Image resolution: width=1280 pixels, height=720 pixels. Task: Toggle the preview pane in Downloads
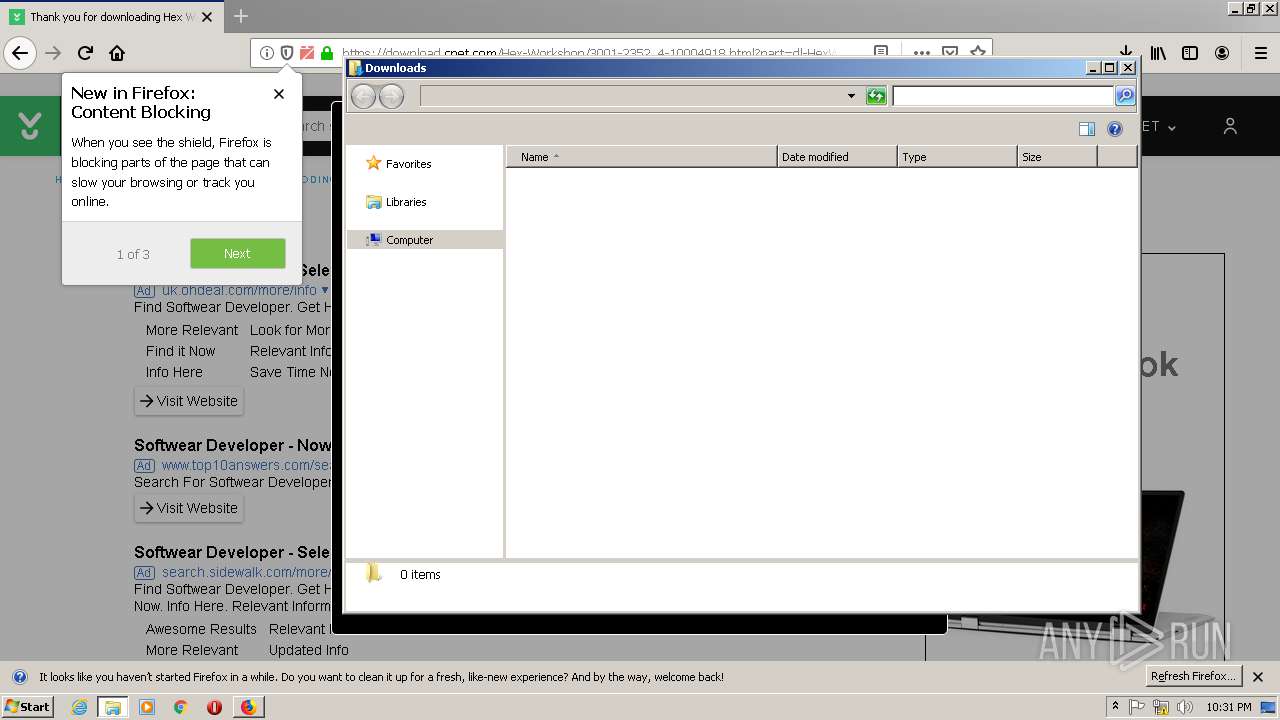pos(1087,128)
